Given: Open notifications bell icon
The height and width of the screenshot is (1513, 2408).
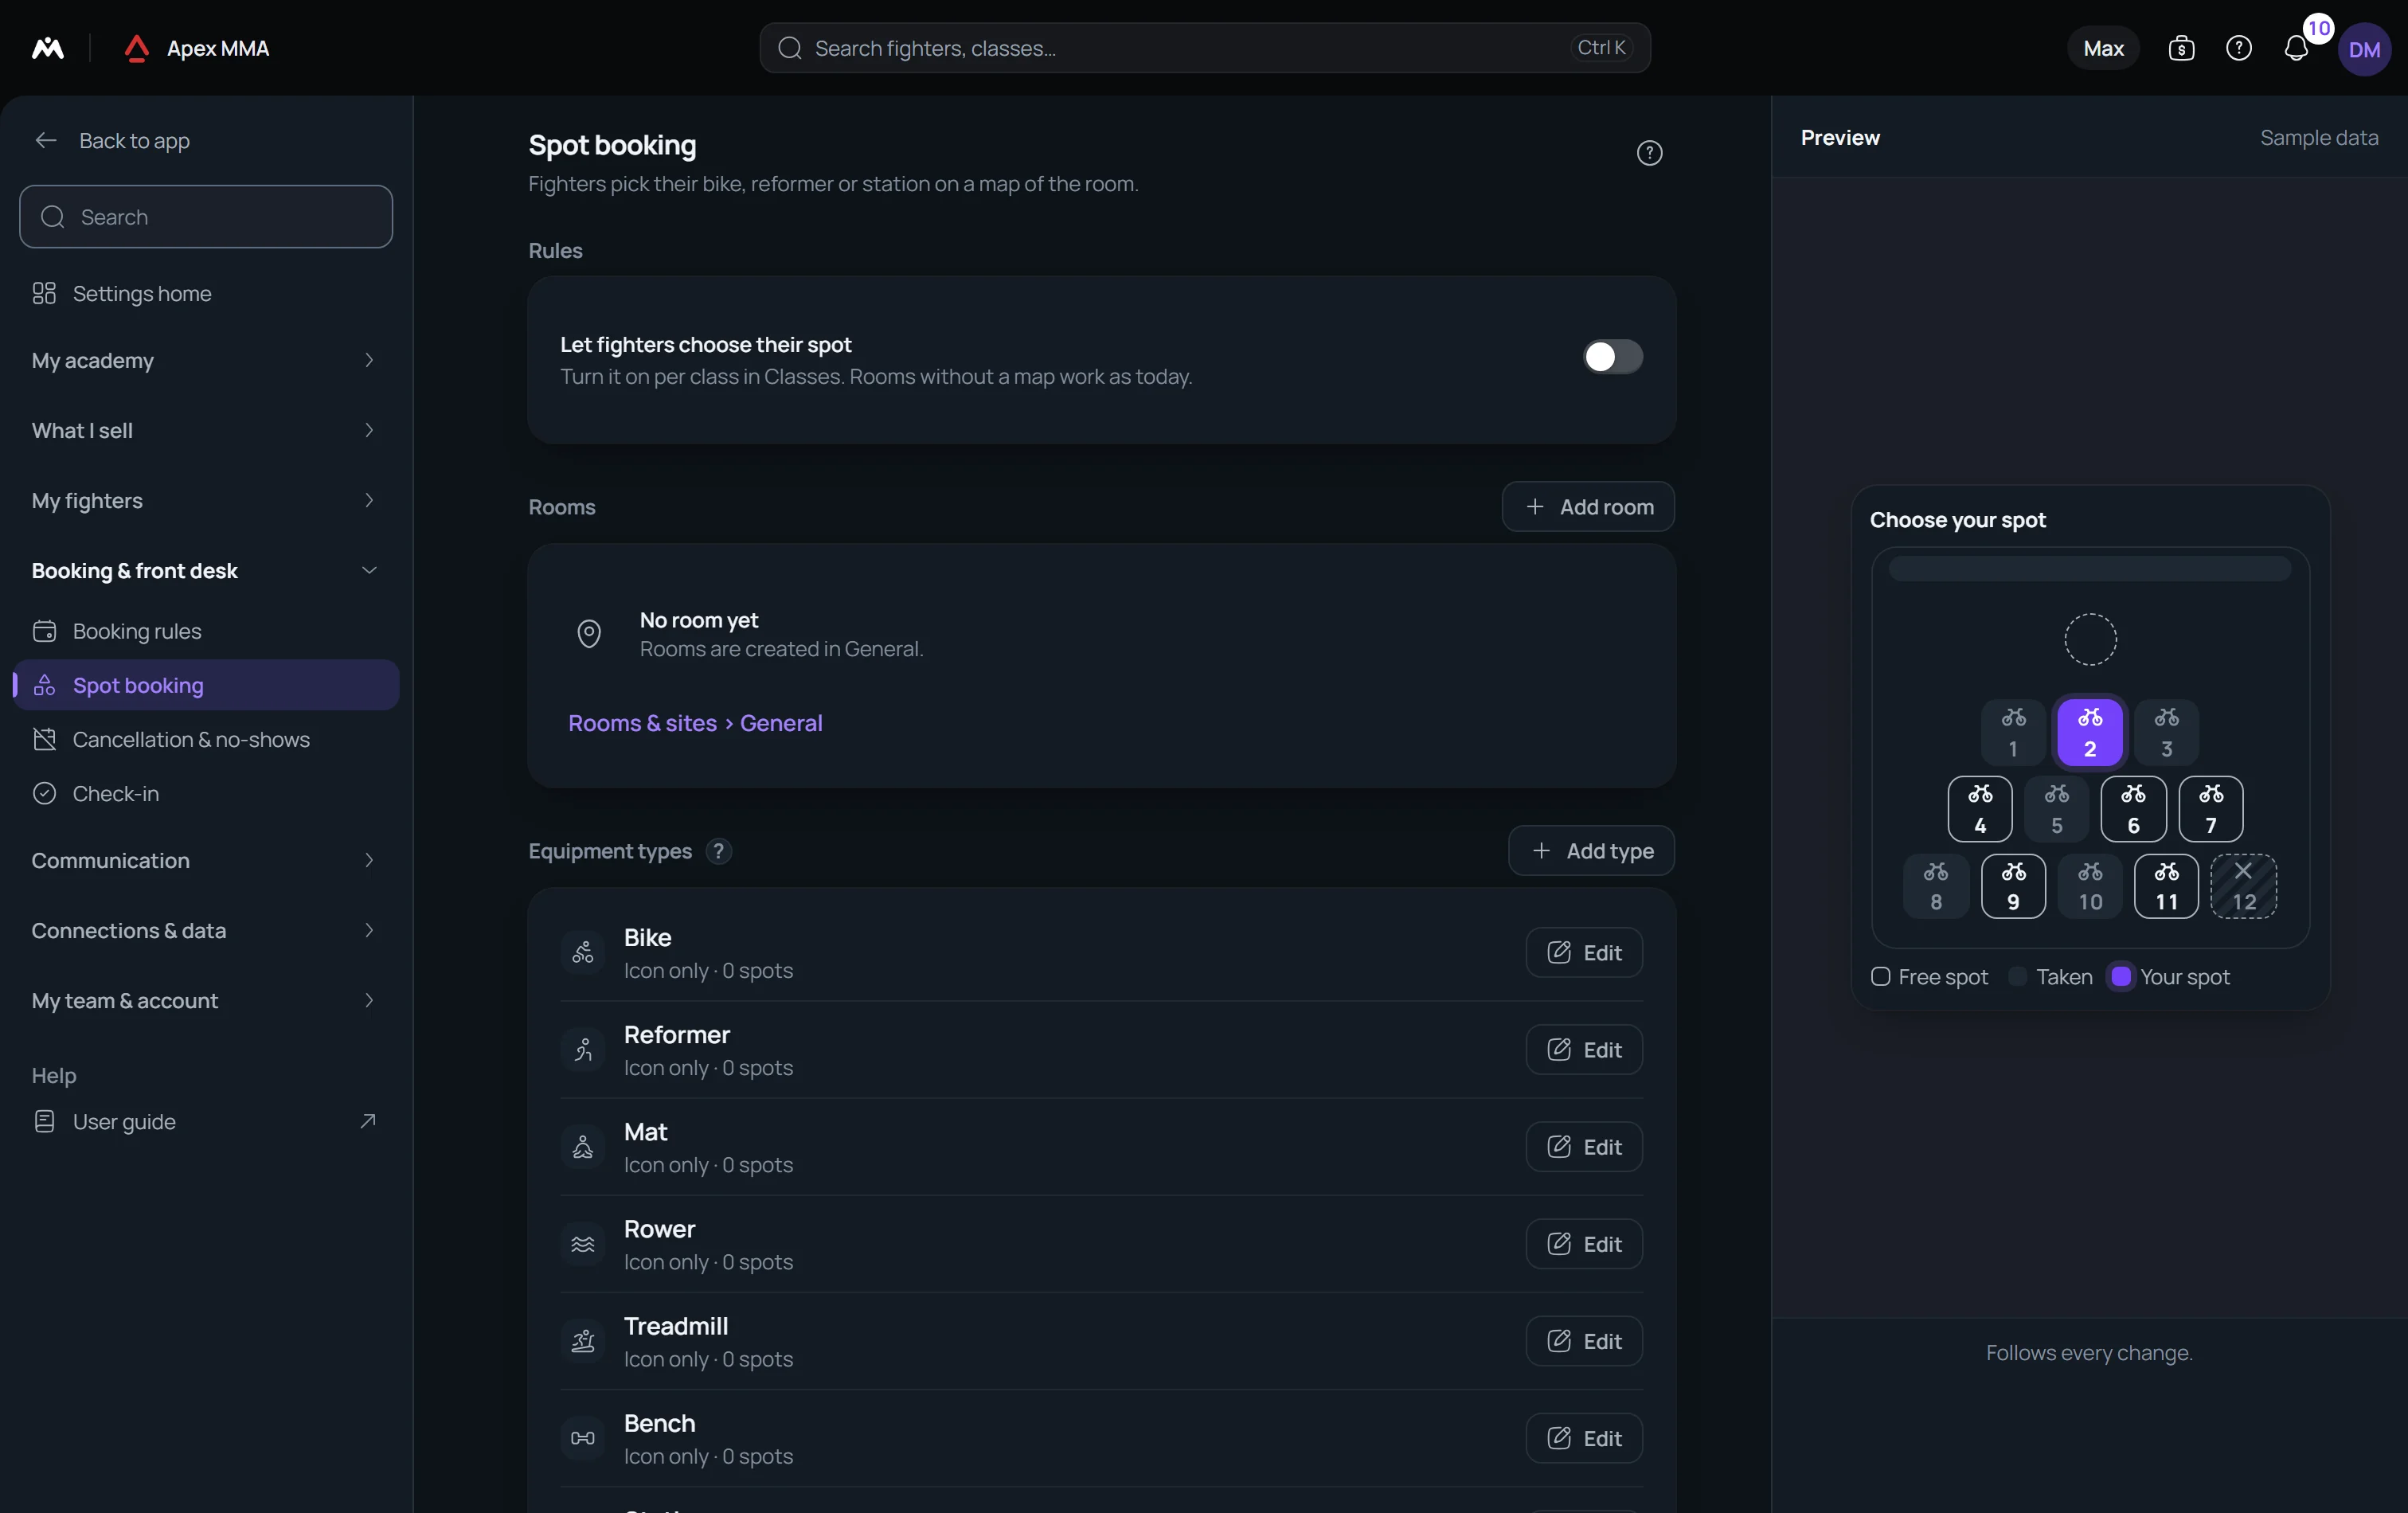Looking at the screenshot, I should (x=2296, y=48).
